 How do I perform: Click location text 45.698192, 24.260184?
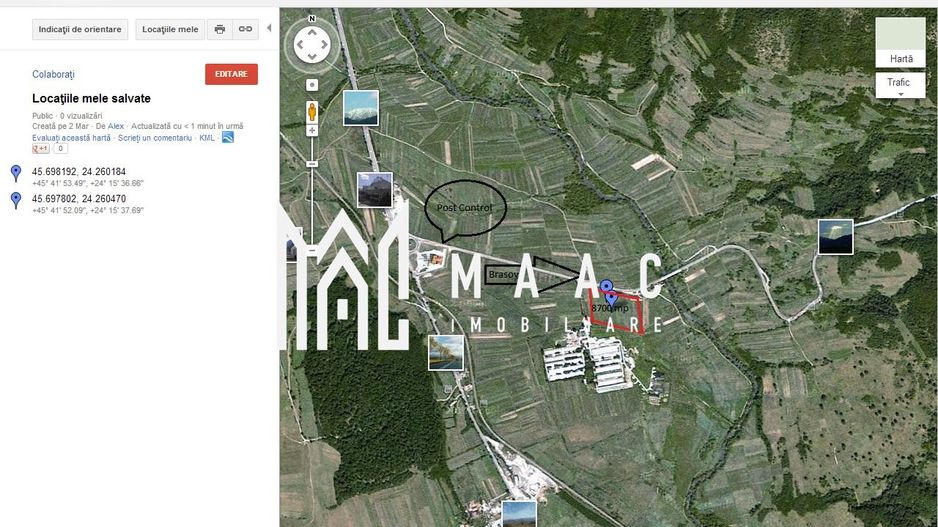79,172
